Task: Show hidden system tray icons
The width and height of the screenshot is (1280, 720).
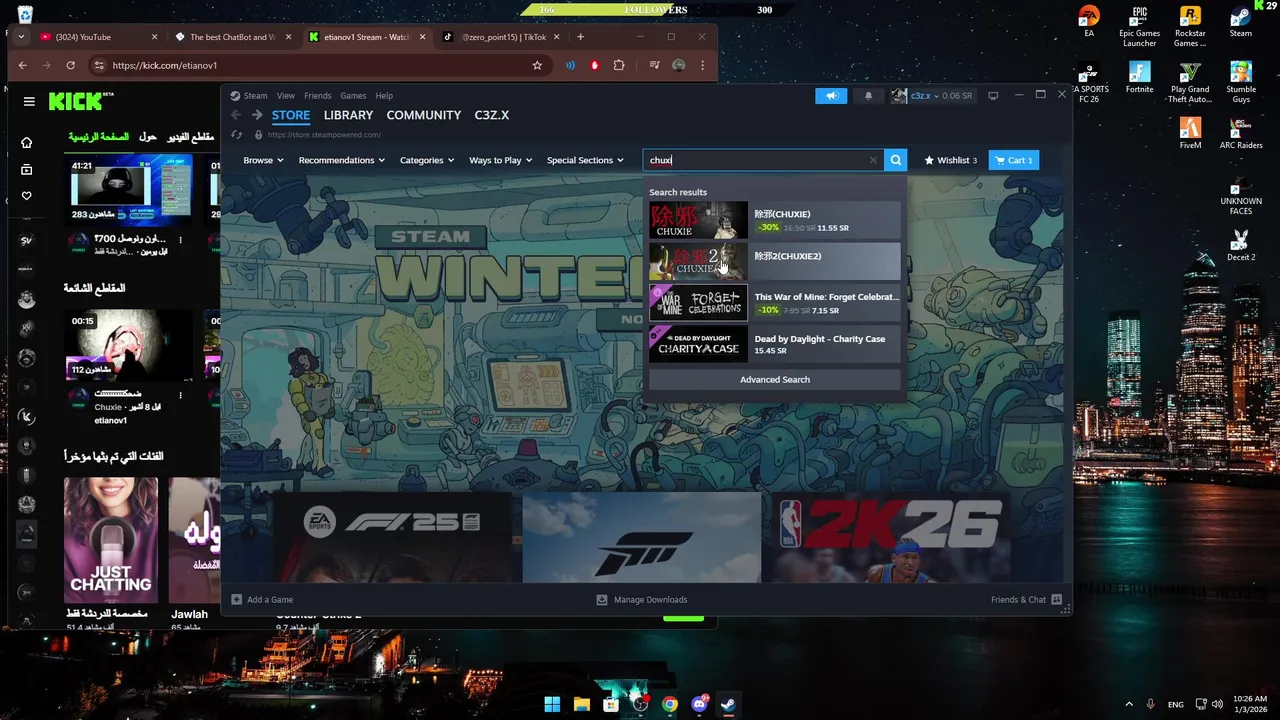Action: point(1129,704)
